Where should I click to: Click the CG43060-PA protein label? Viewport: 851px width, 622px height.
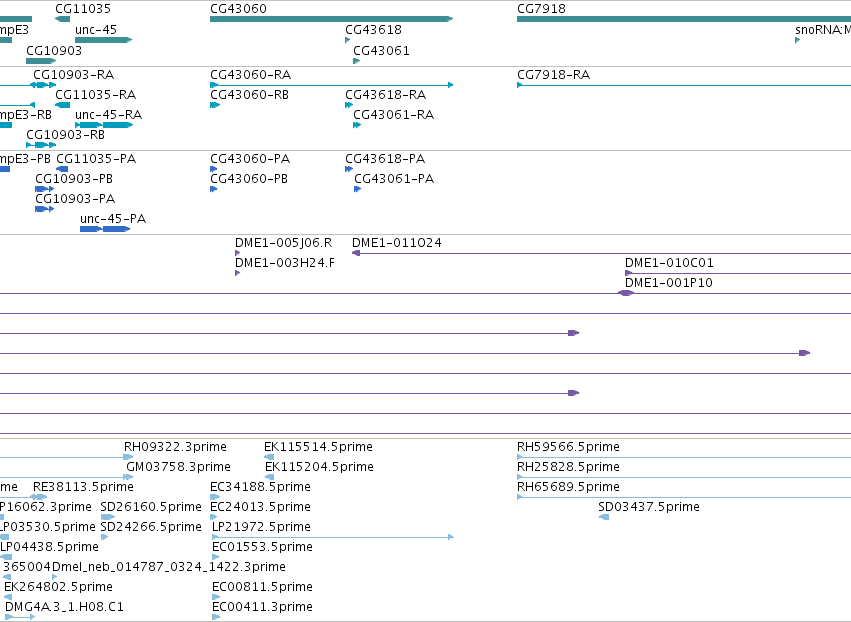pyautogui.click(x=250, y=158)
